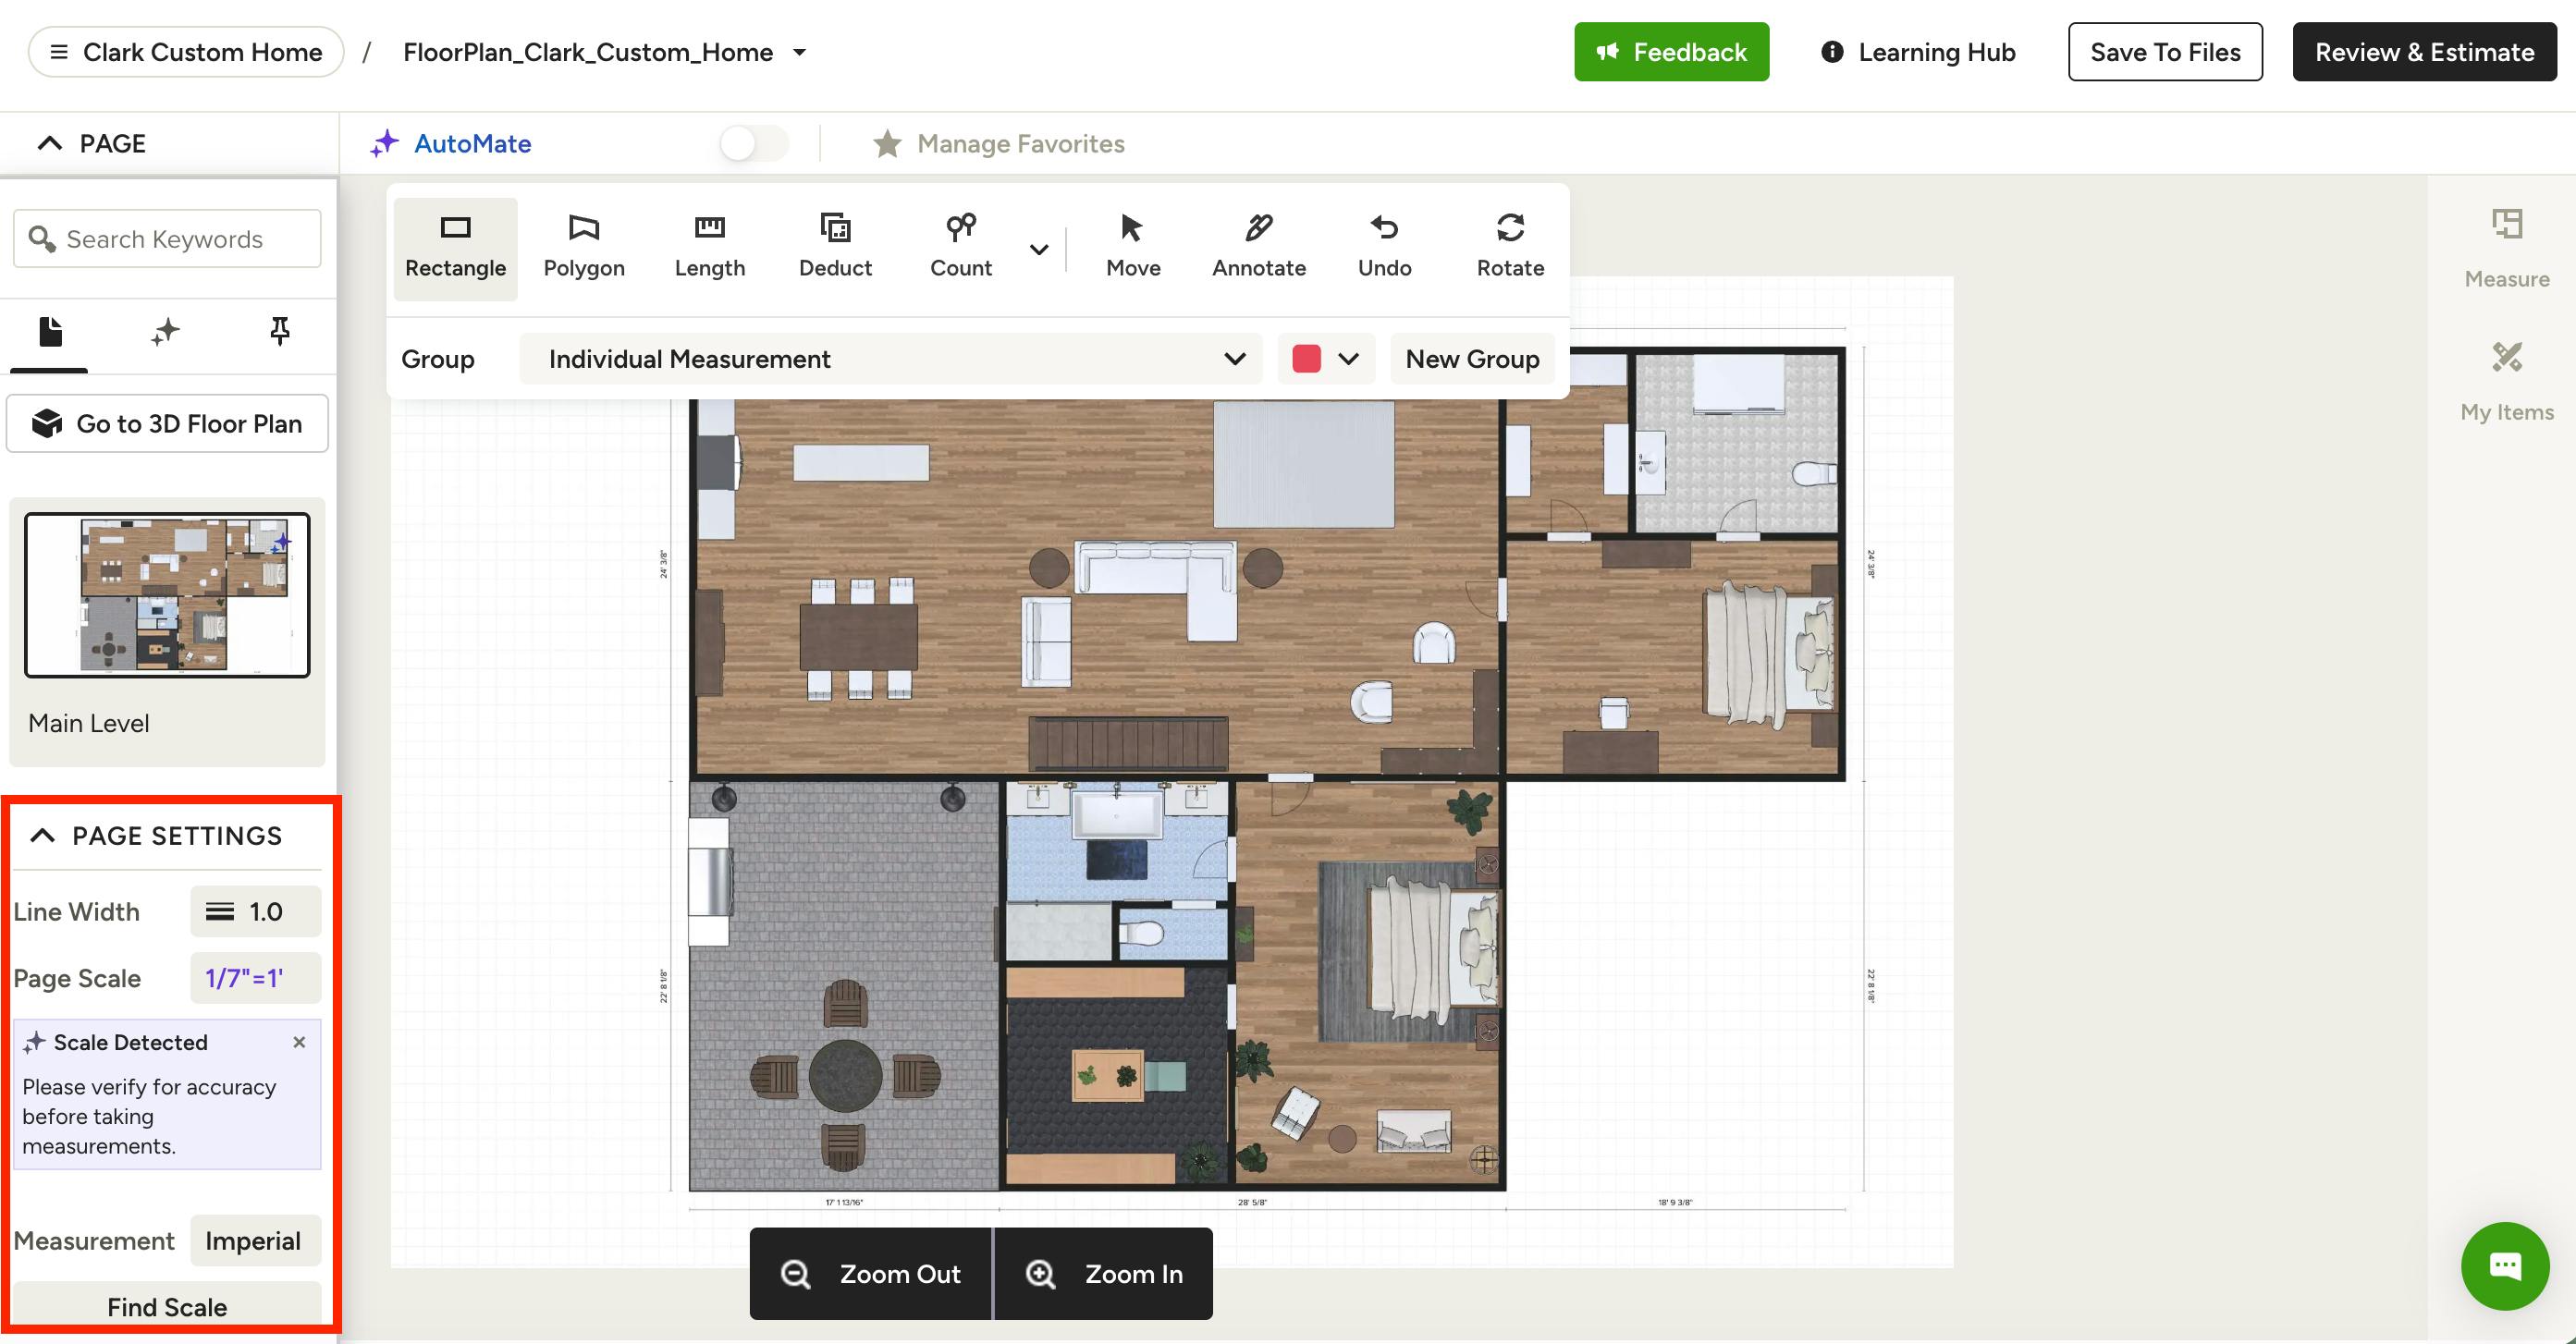Click the Feedback button
Image resolution: width=2576 pixels, height=1344 pixels.
[x=1671, y=52]
